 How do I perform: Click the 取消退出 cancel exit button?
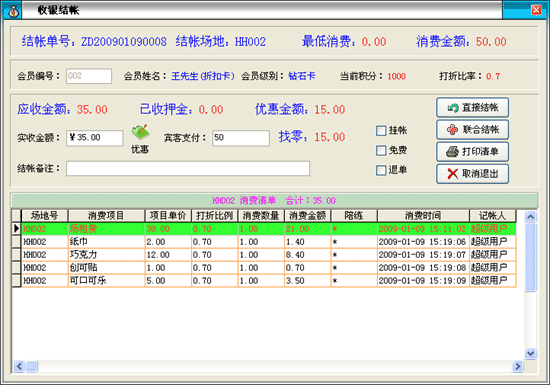(x=472, y=174)
